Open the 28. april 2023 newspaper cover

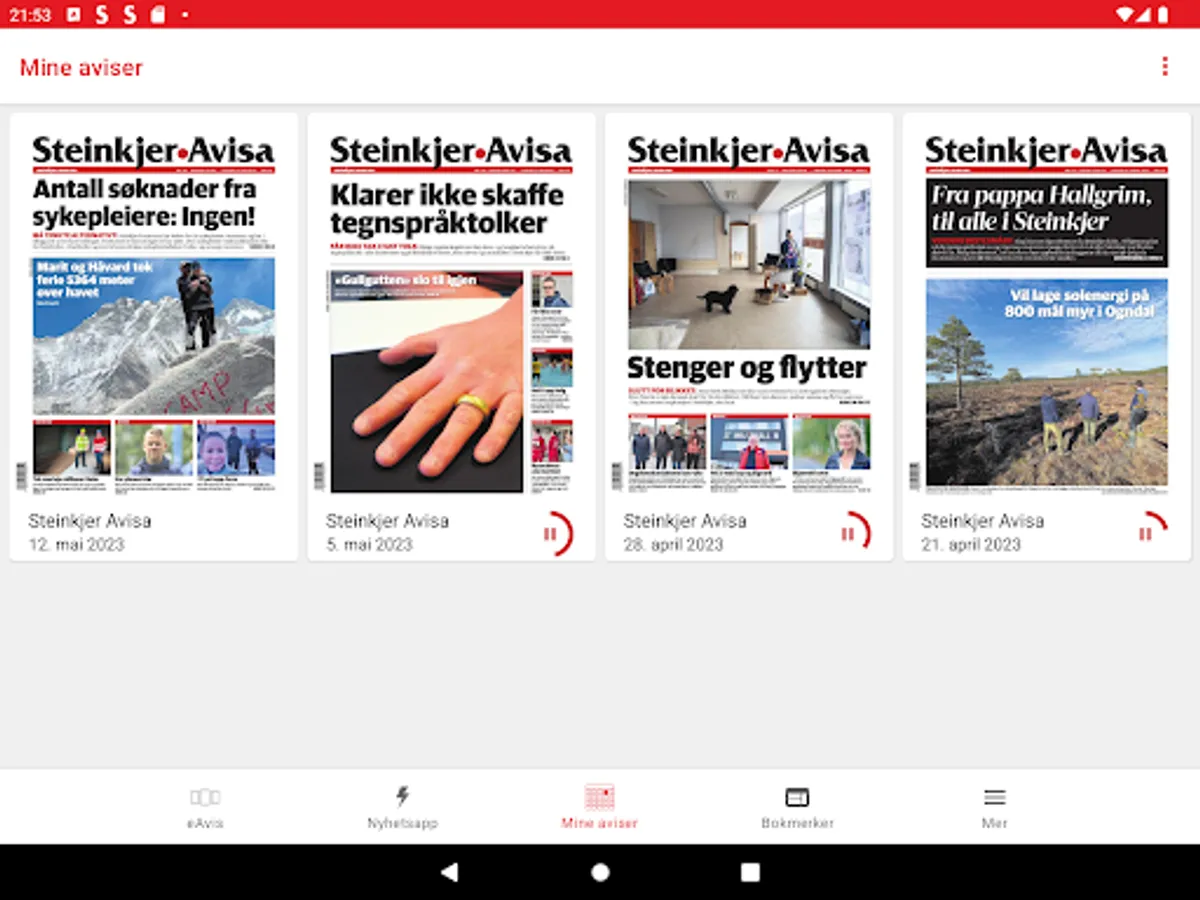tap(749, 312)
